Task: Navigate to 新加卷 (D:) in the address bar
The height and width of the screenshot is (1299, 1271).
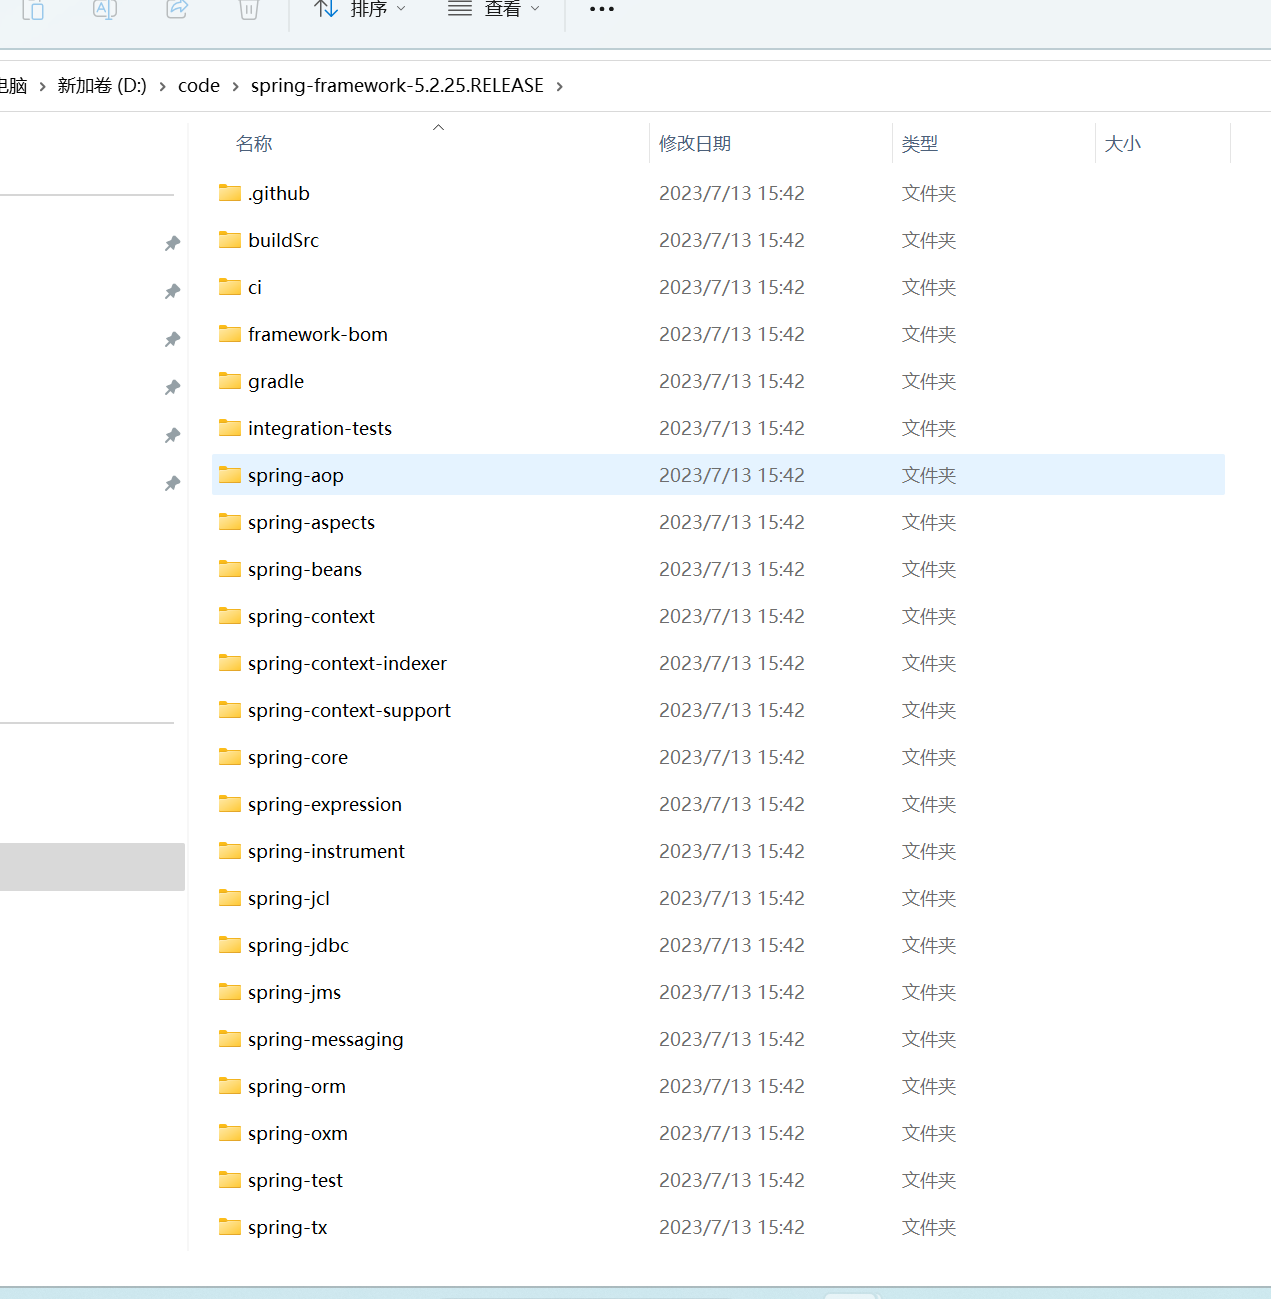Action: 102,86
